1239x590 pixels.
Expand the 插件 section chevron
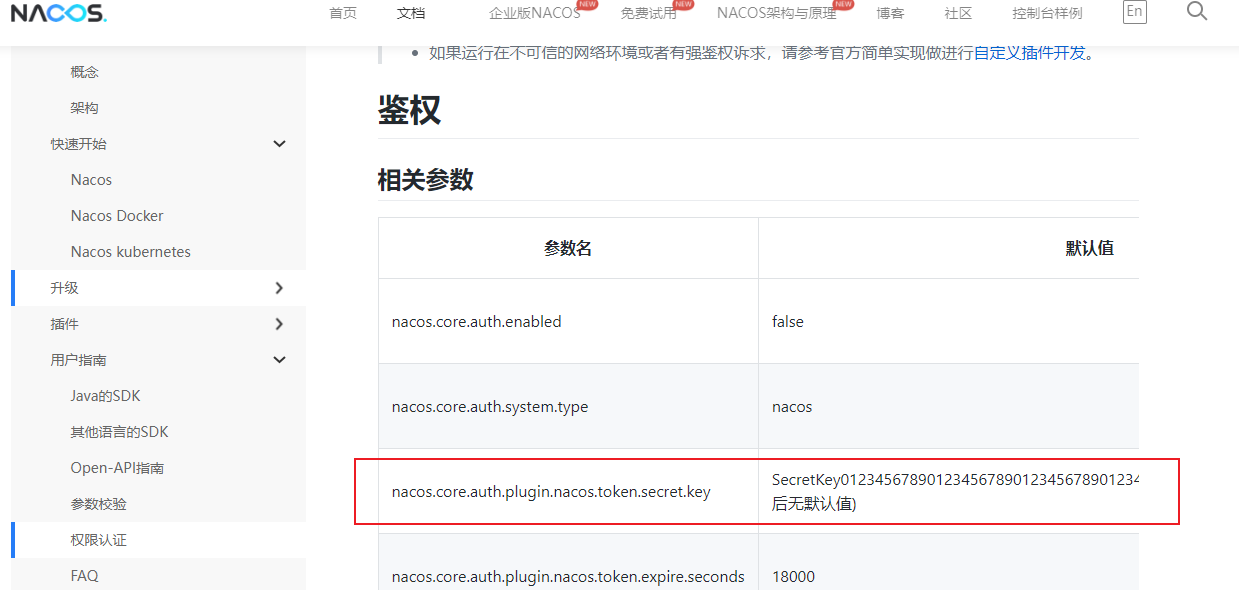[279, 324]
